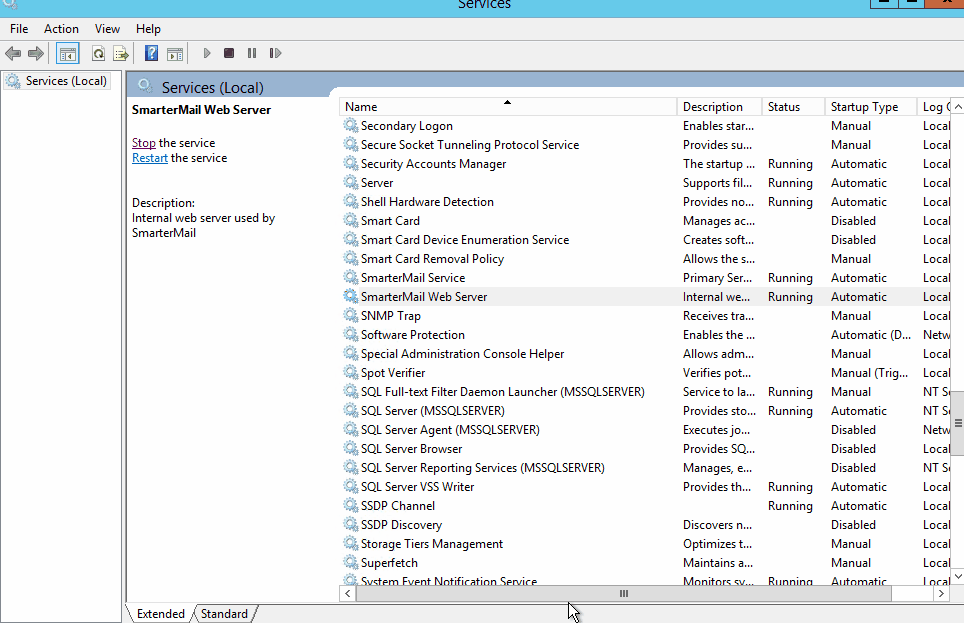Screen dimensions: 964x623
Task: Select the Secure Socket Tunneling Protocol Service row
Action: 647,145
